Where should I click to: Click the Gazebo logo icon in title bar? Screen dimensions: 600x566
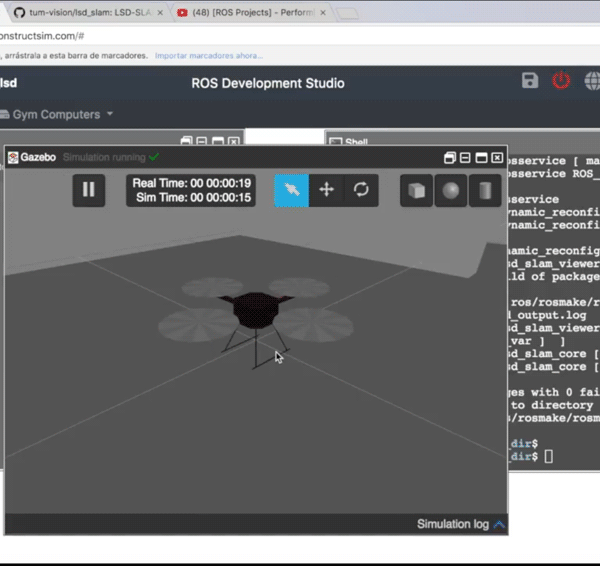coord(13,157)
